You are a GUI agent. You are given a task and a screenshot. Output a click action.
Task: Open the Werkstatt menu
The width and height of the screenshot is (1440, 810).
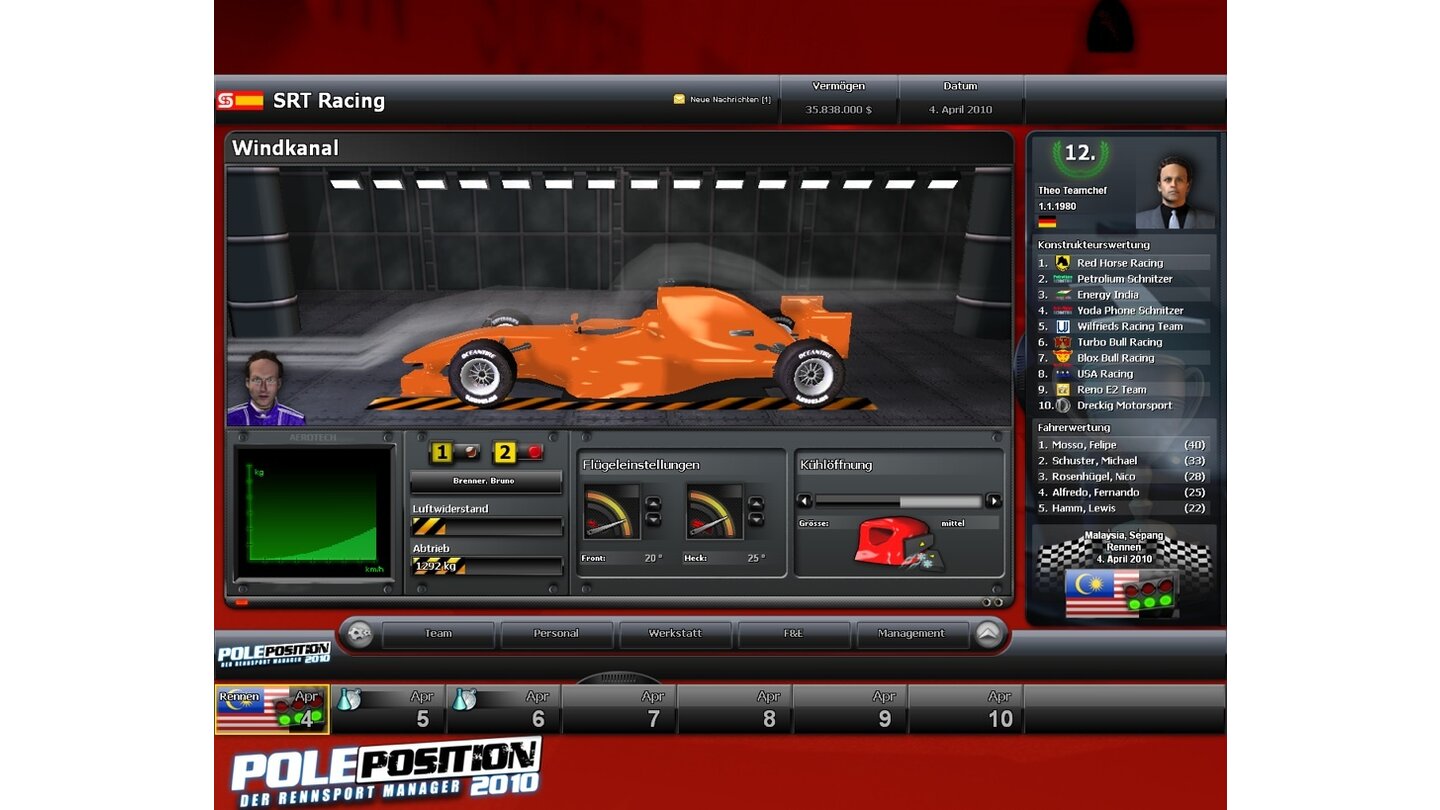[x=675, y=634]
